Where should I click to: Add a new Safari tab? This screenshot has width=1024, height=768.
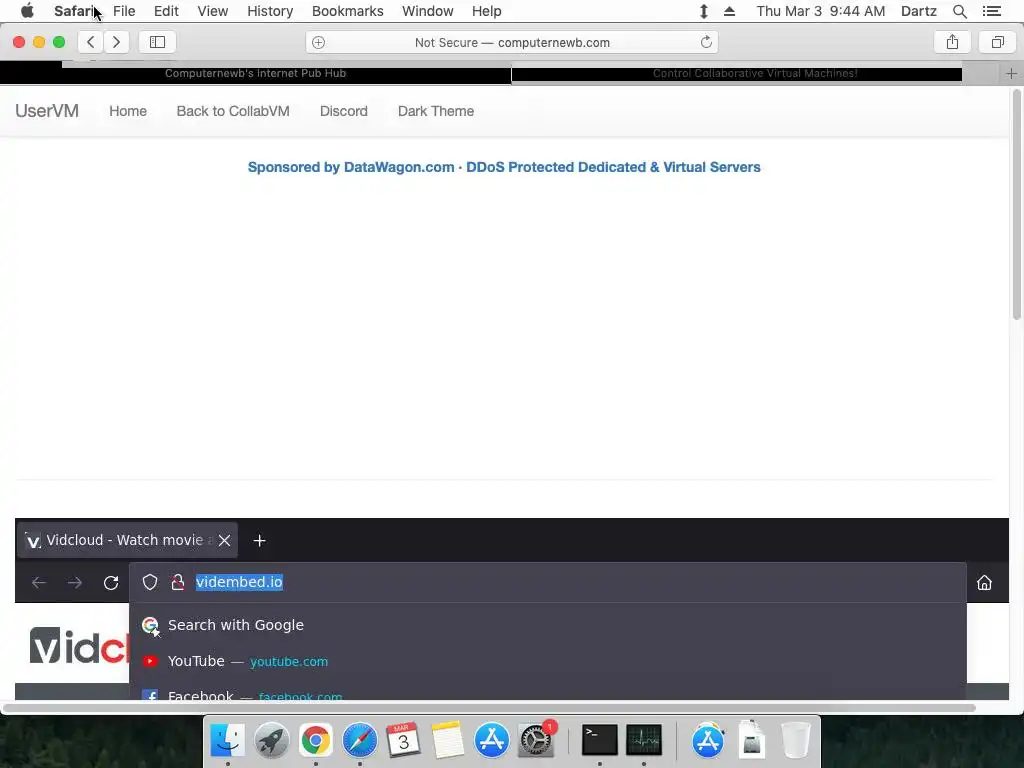[1011, 73]
